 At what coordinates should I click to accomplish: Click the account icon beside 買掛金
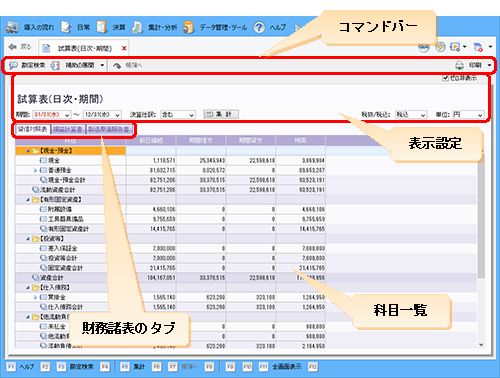coord(43,297)
